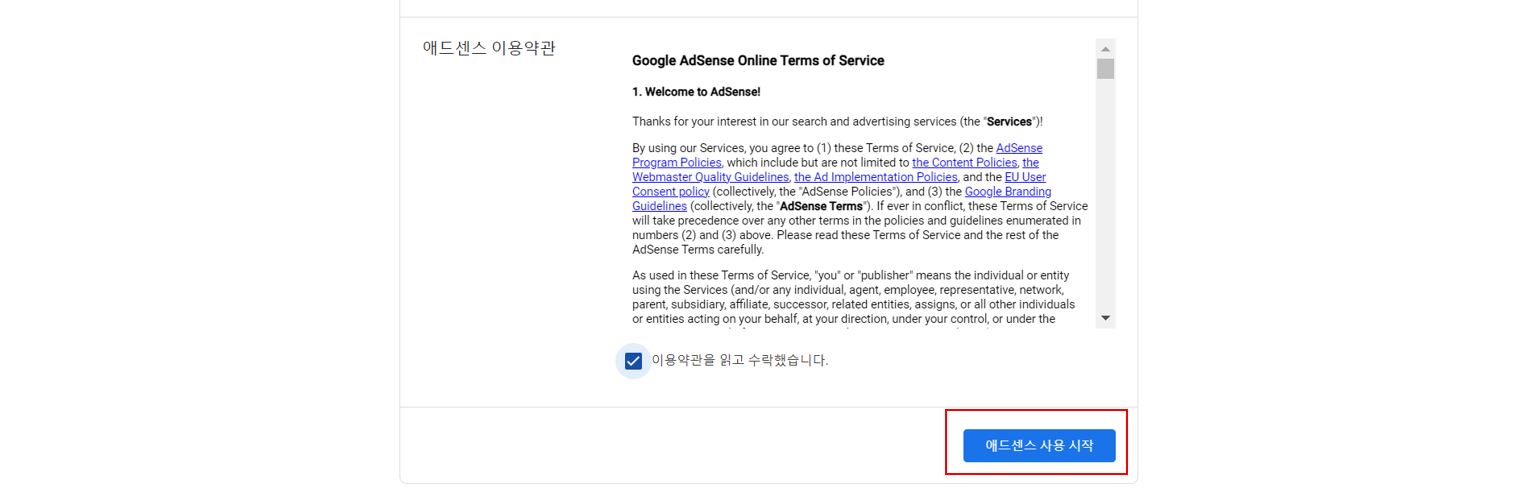Click the terms scrollbar up arrow

(x=1105, y=48)
